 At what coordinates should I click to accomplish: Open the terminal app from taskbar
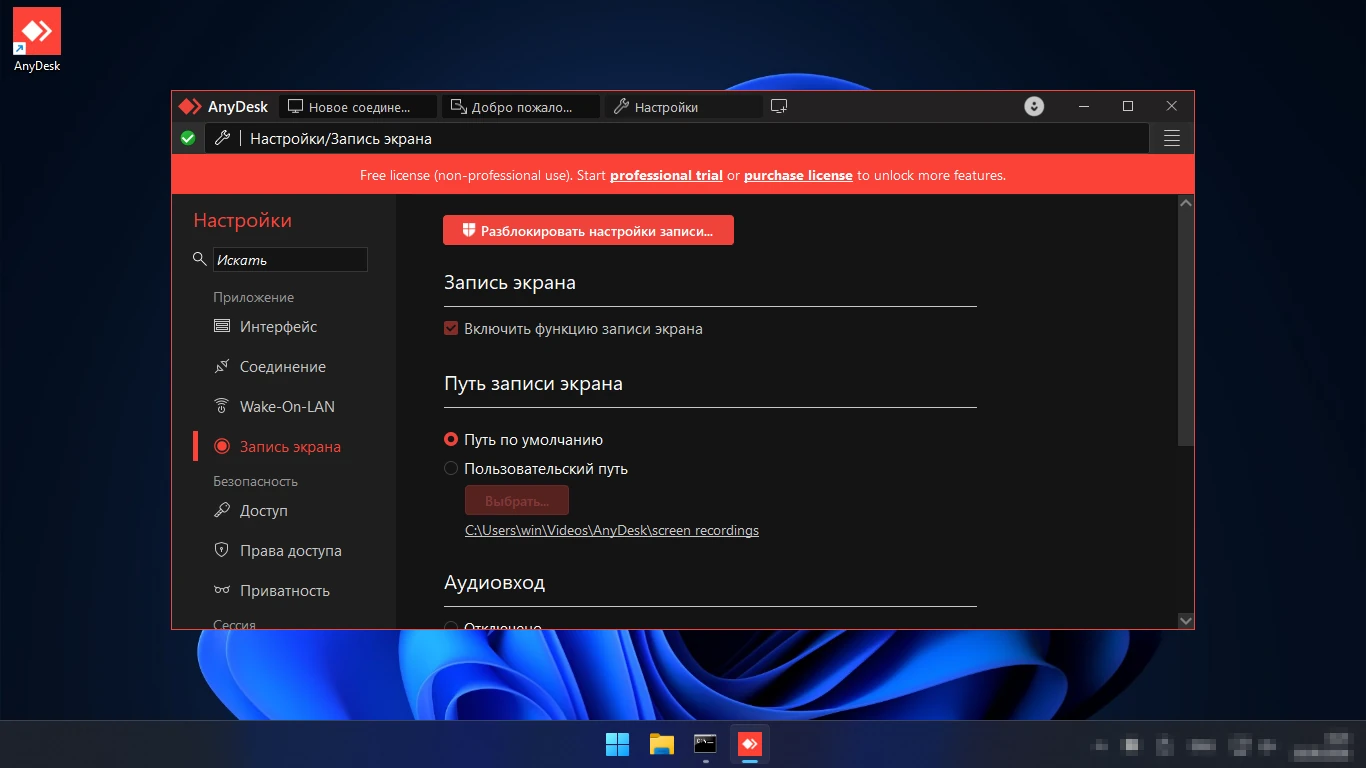706,744
